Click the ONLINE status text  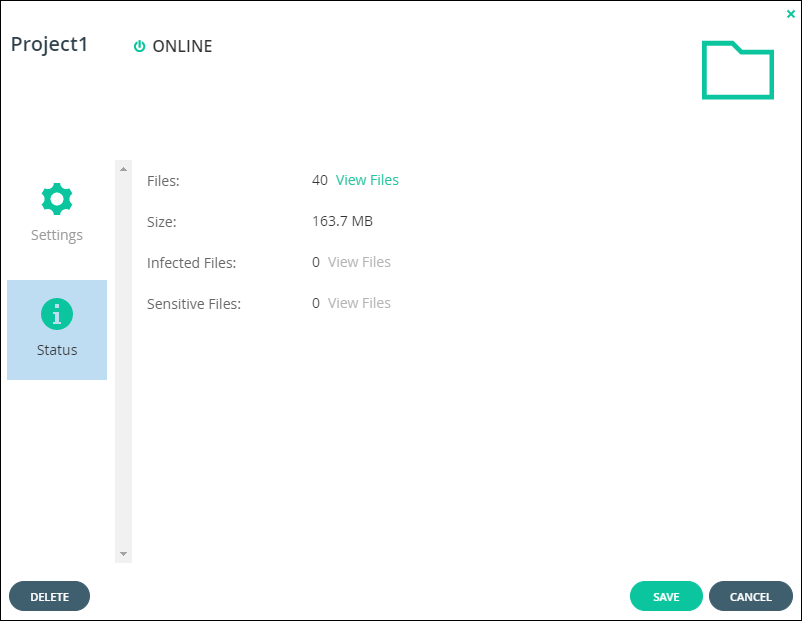[x=182, y=46]
